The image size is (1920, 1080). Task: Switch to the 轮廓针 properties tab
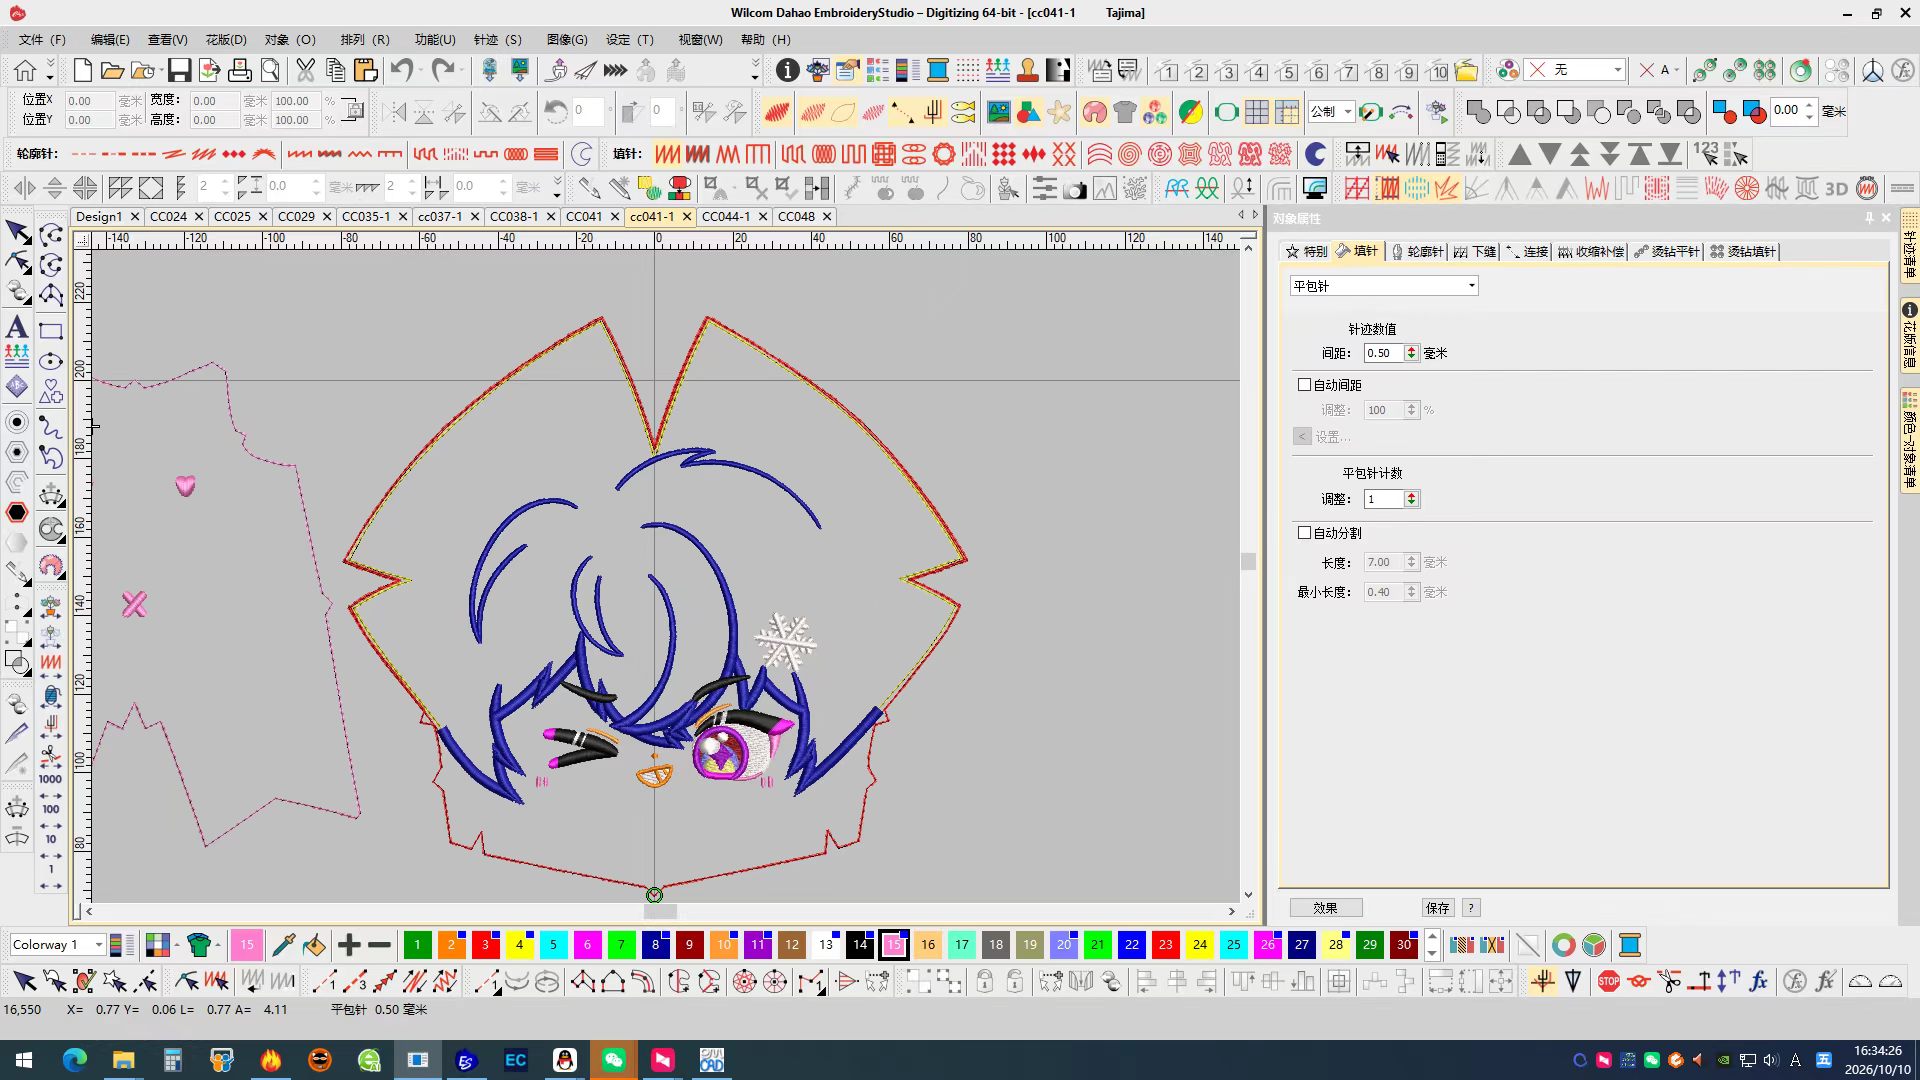point(1417,252)
